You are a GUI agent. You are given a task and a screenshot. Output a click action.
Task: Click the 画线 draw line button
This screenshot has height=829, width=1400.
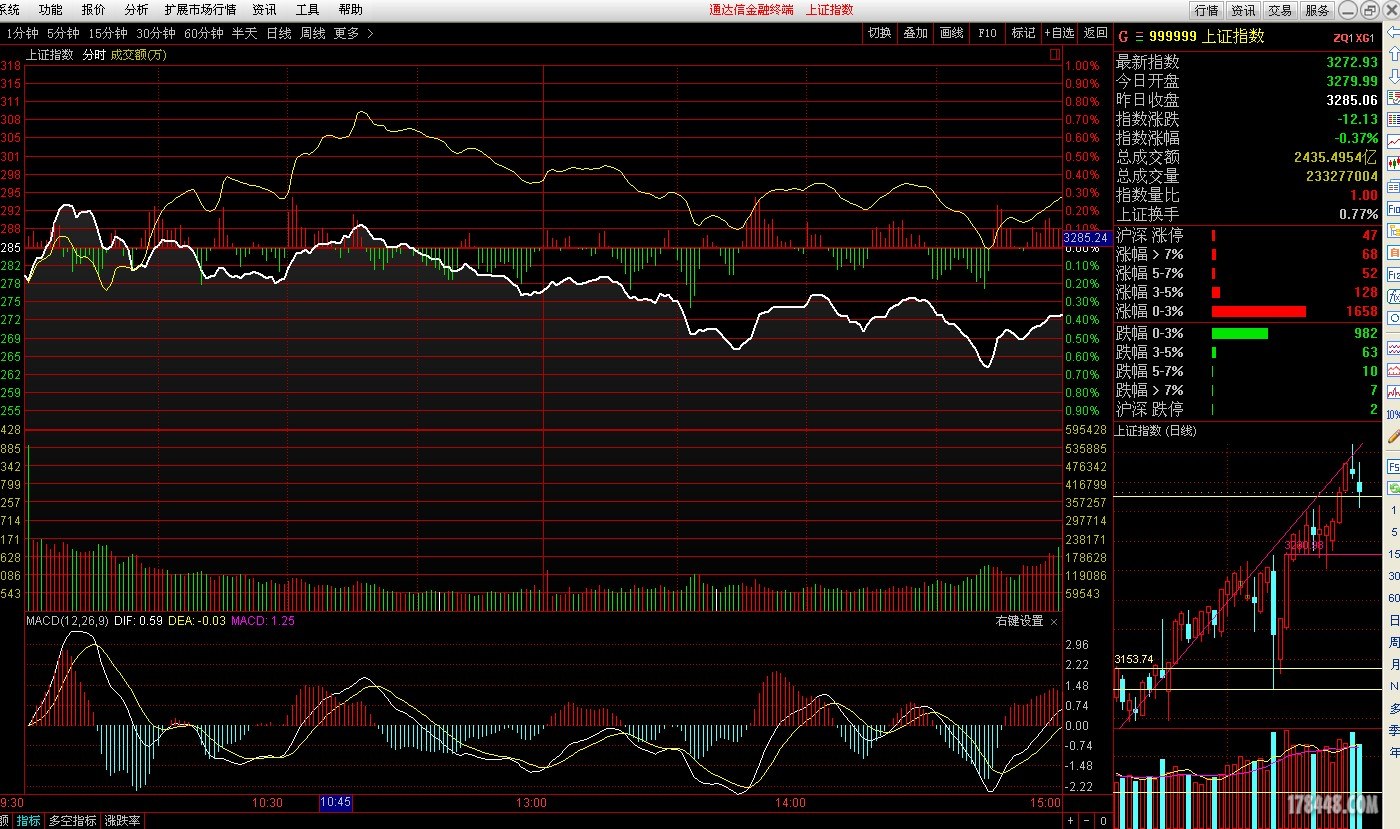coord(951,33)
